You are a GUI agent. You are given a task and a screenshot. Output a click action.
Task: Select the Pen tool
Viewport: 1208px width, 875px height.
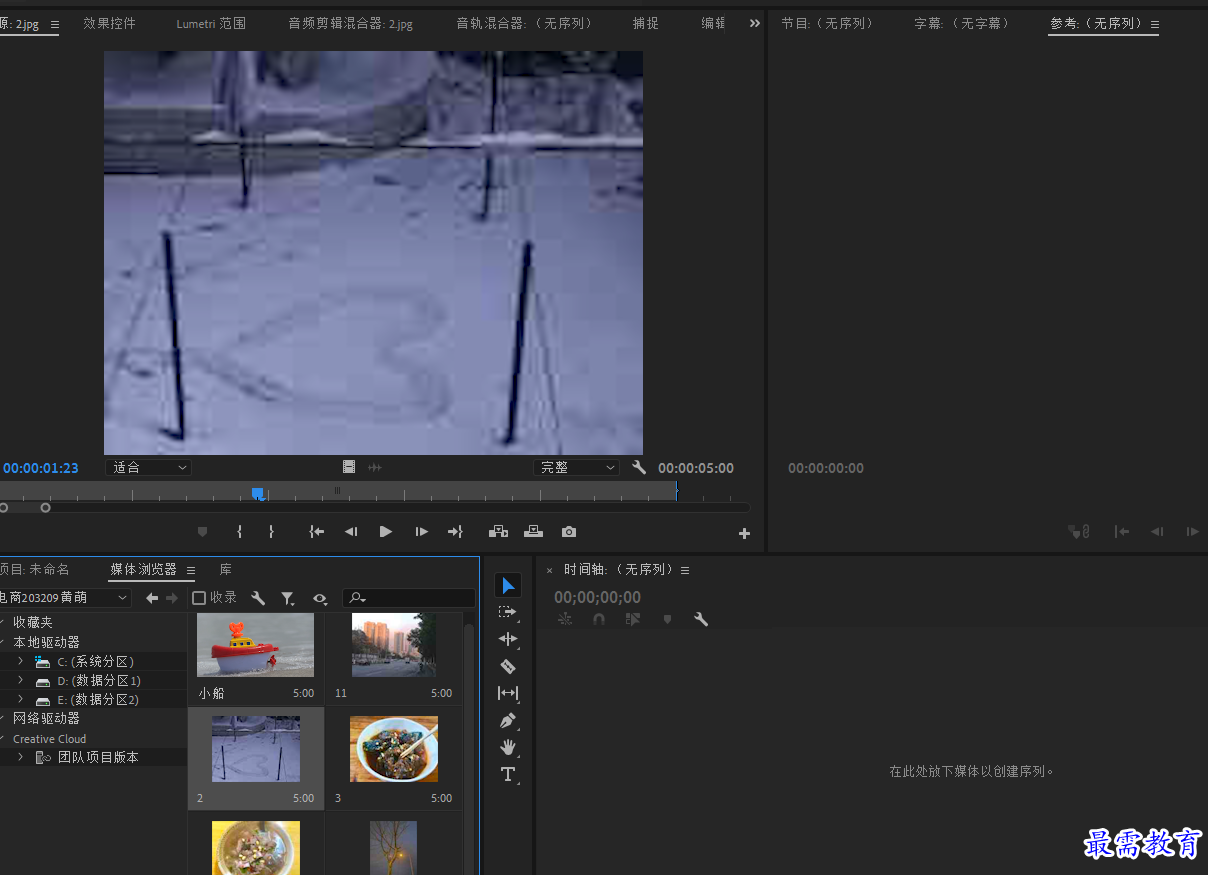[508, 720]
